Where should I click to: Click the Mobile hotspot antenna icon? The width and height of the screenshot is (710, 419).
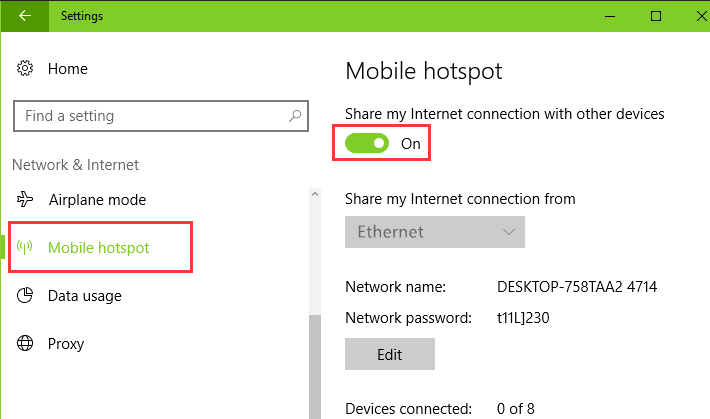tap(25, 247)
